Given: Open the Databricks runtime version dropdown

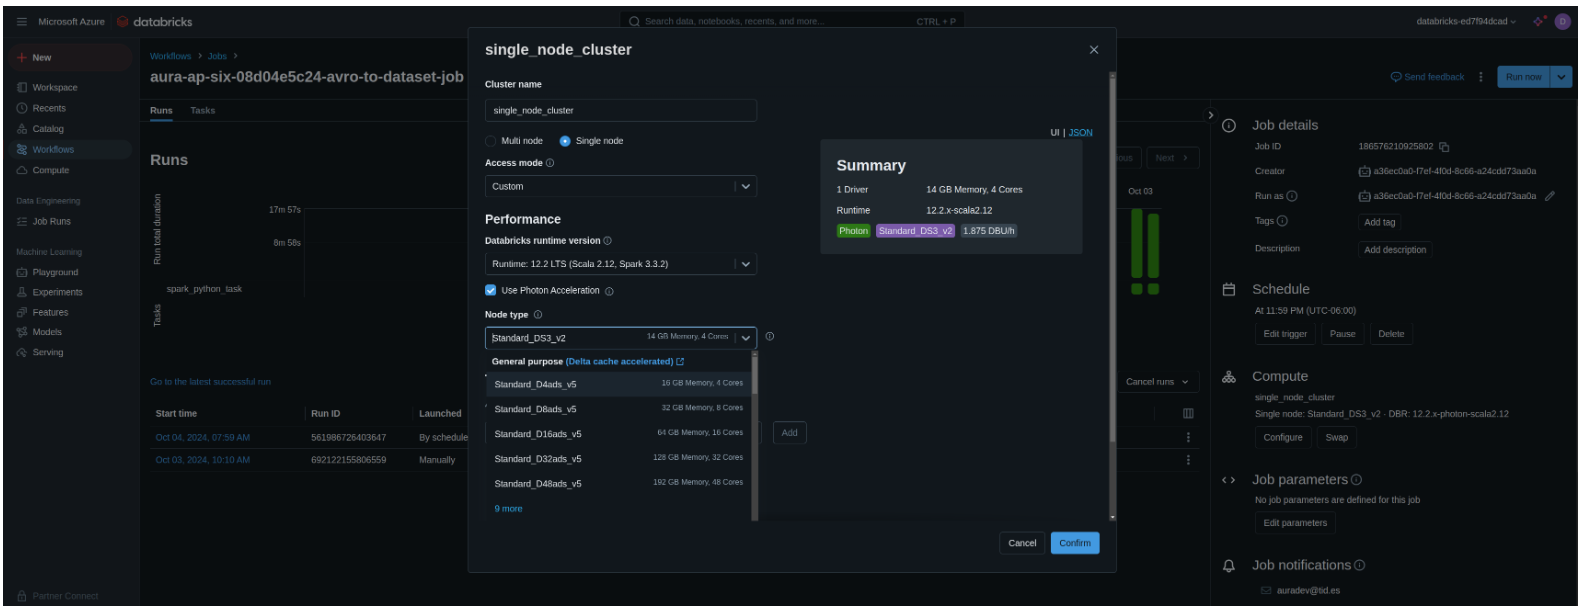Looking at the screenshot, I should point(620,264).
